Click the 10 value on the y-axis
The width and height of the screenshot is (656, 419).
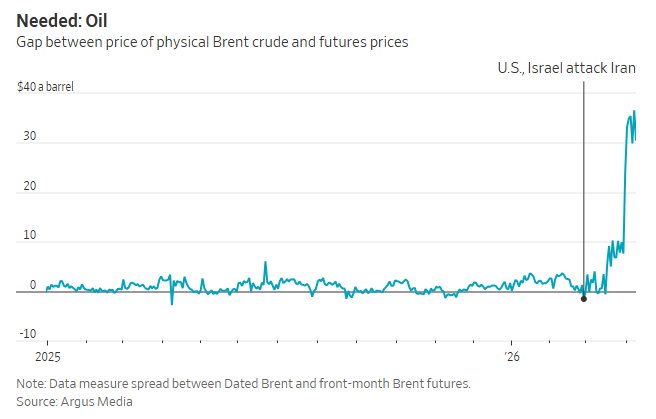[x=30, y=236]
